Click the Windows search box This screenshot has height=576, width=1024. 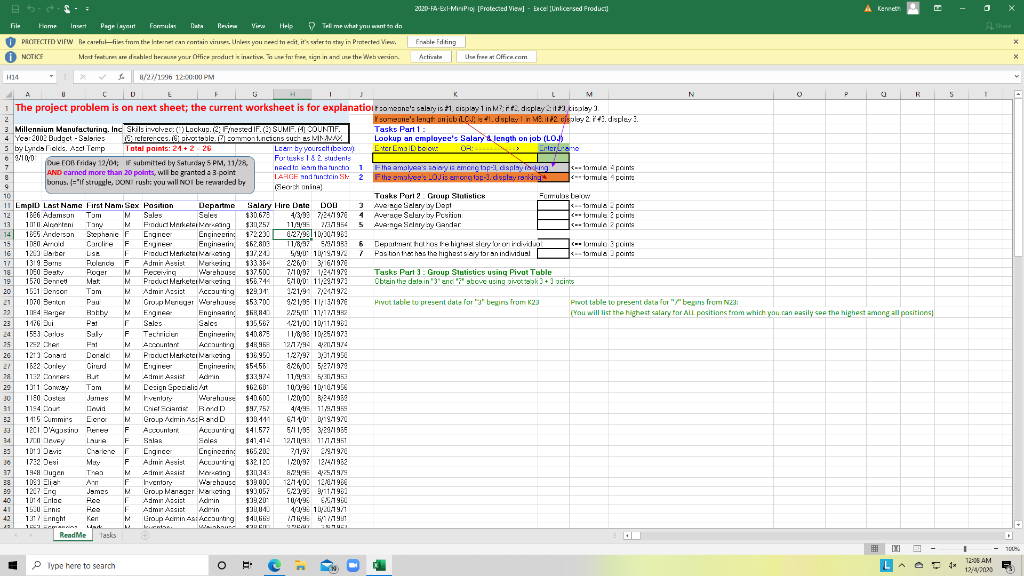(x=120, y=566)
